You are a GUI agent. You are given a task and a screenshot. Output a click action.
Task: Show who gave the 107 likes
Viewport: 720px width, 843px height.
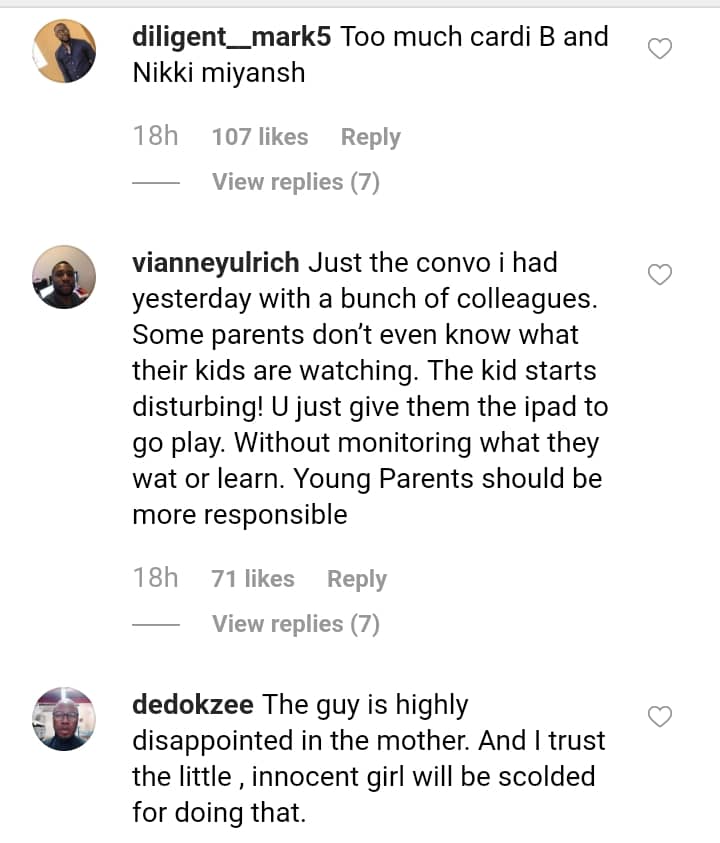click(x=260, y=137)
